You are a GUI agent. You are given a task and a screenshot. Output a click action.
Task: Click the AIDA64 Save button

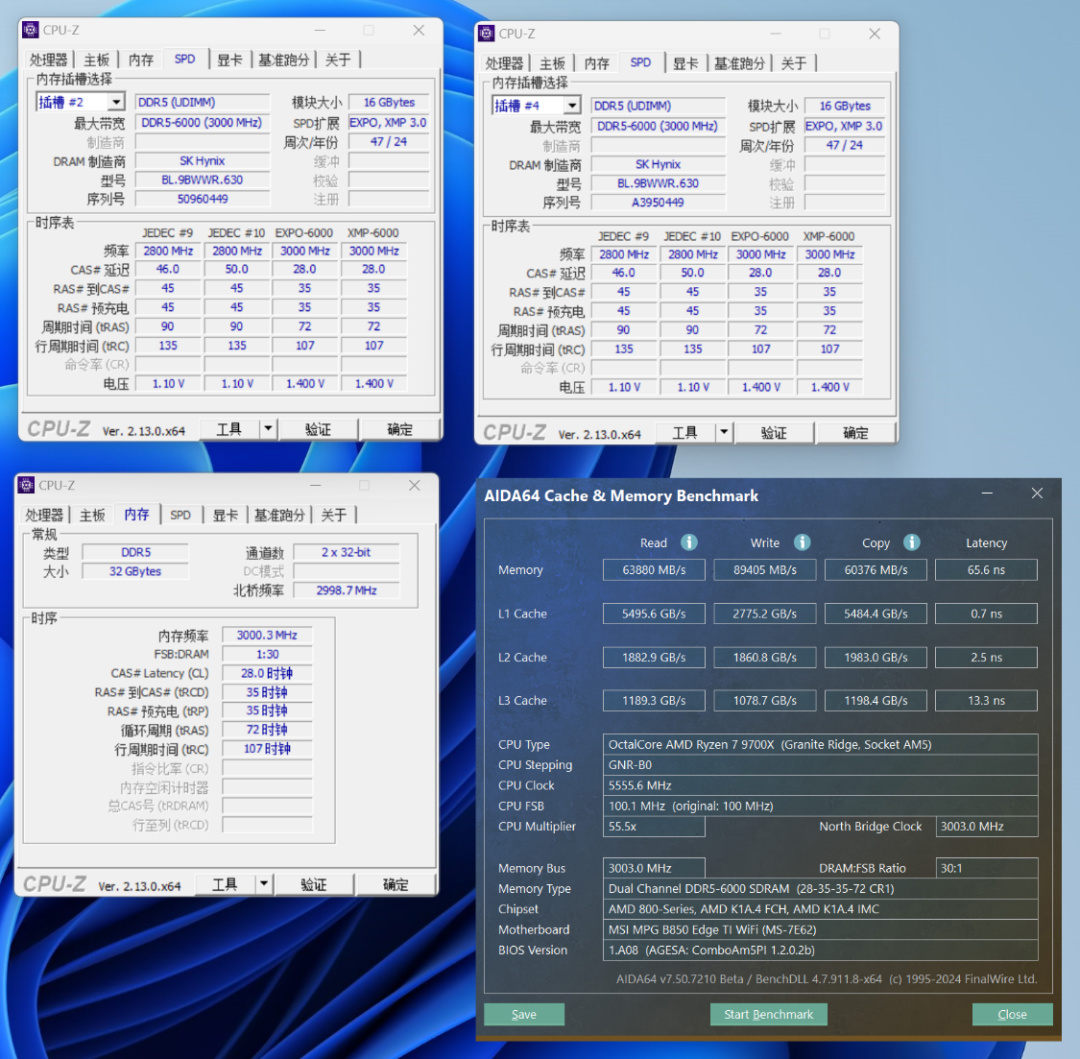pos(524,1014)
